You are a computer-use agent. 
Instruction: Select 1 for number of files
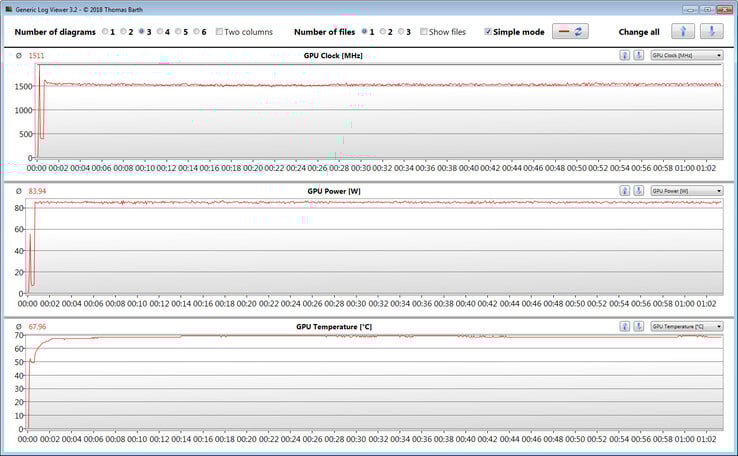pyautogui.click(x=364, y=32)
